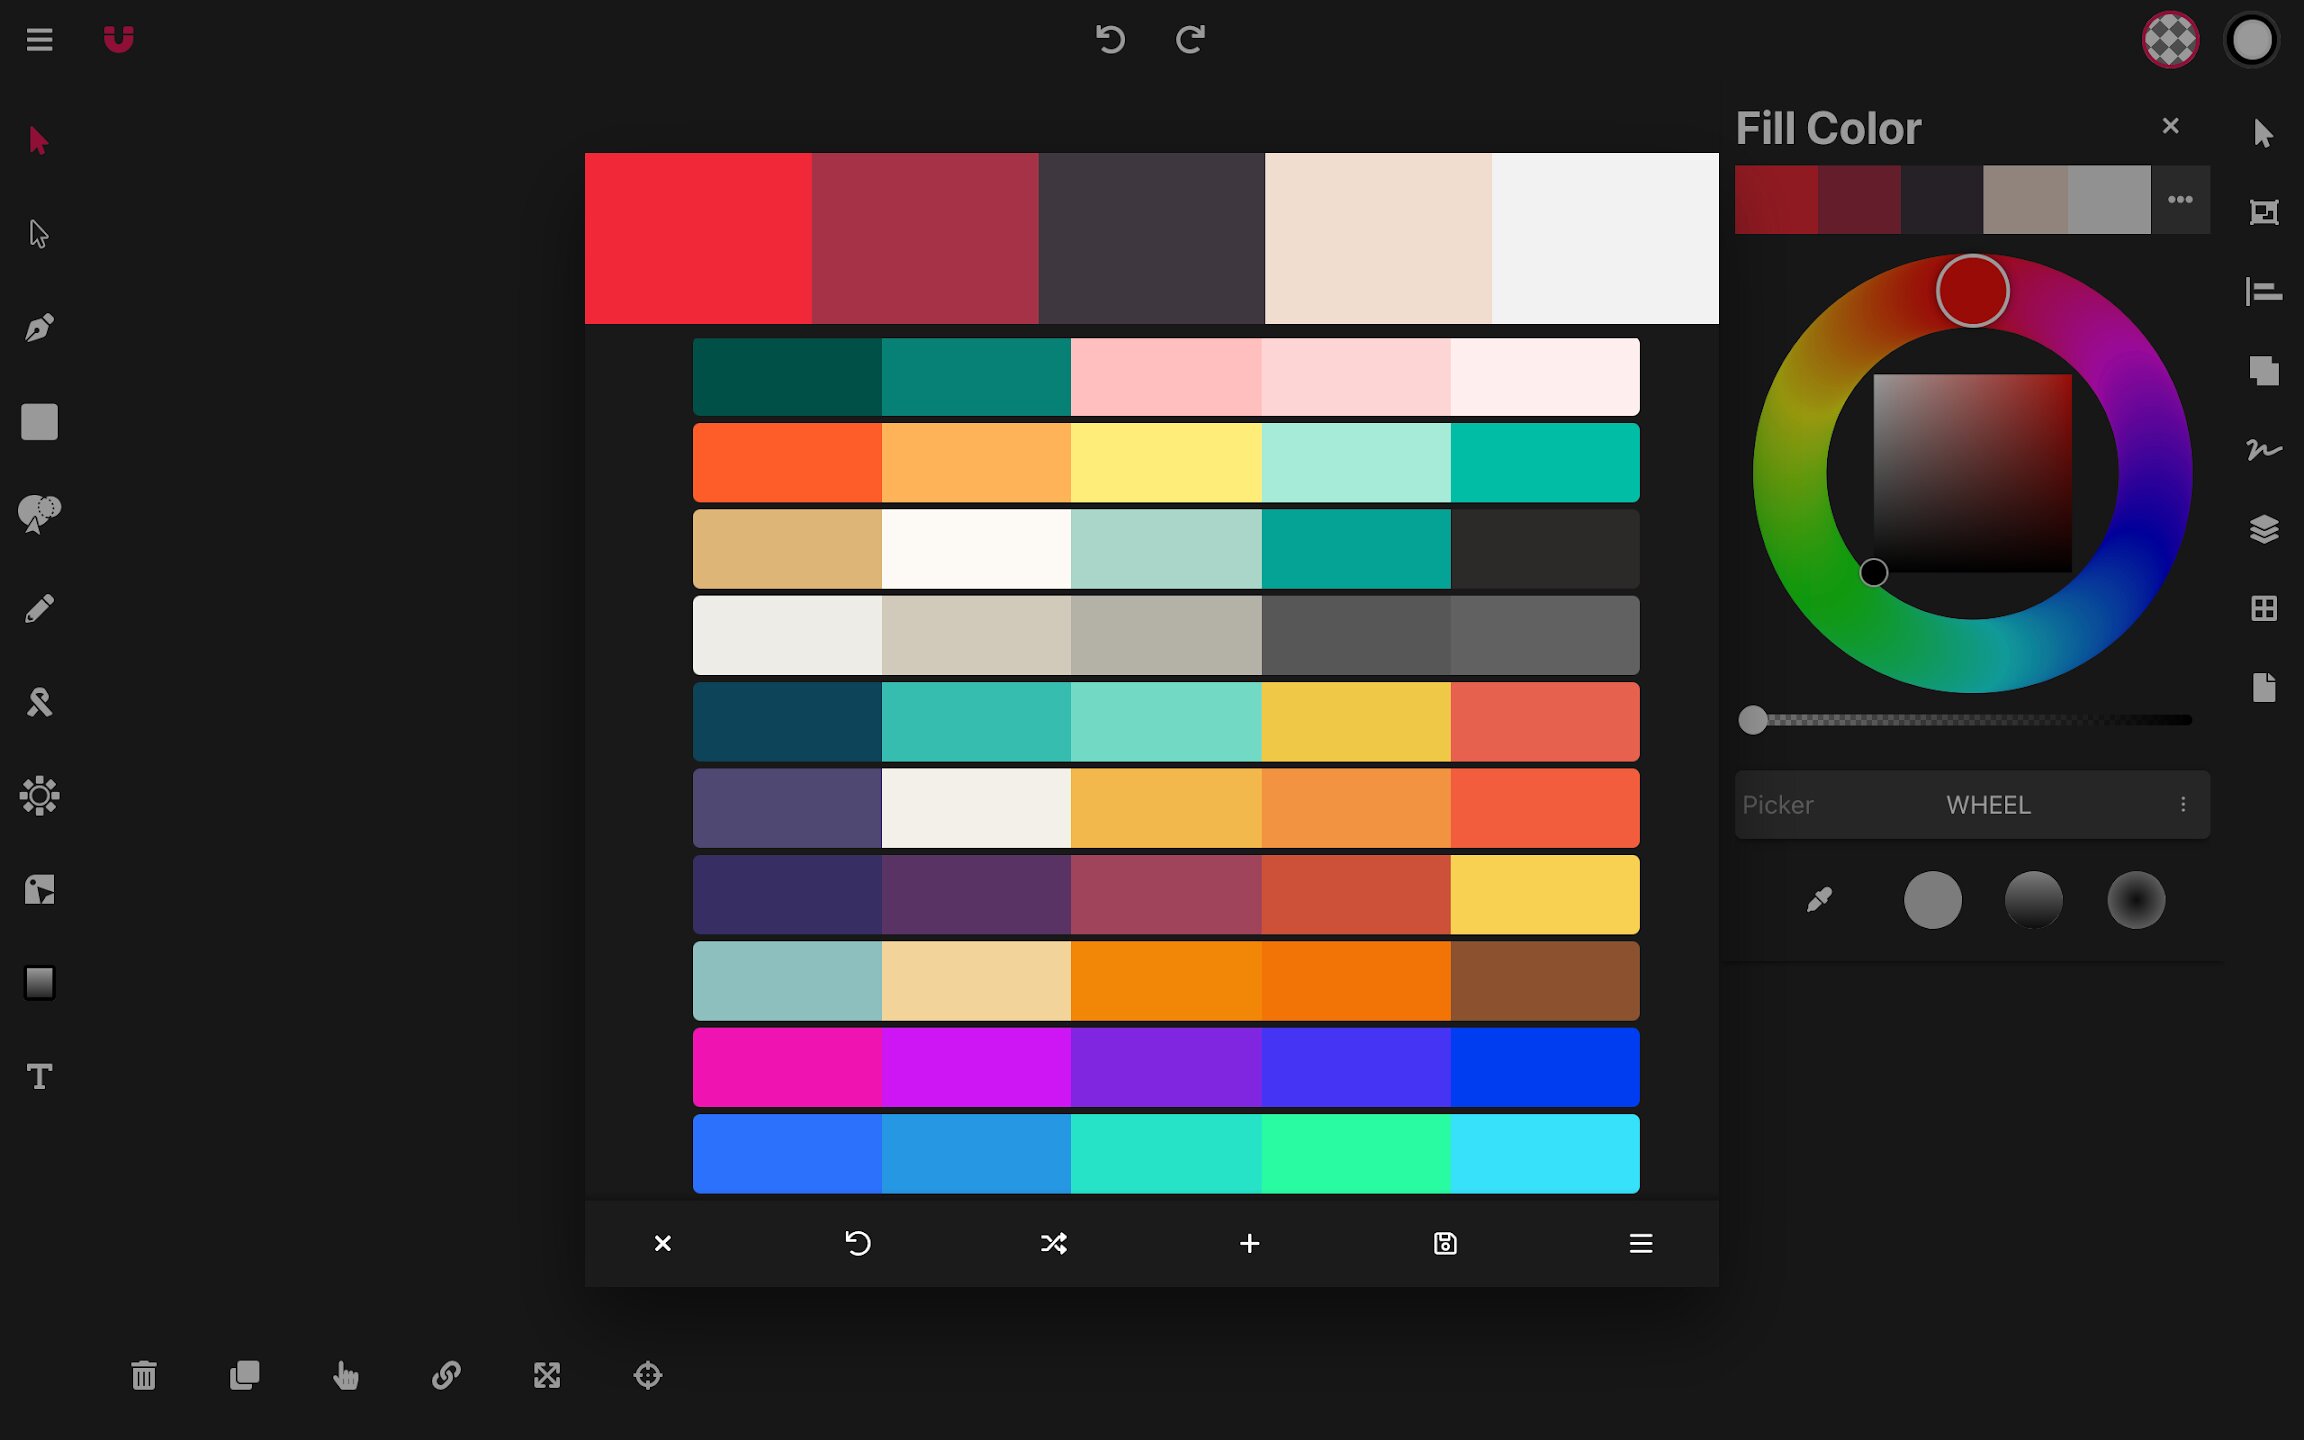The height and width of the screenshot is (1440, 2304).
Task: Click the save palette icon
Action: (x=1445, y=1243)
